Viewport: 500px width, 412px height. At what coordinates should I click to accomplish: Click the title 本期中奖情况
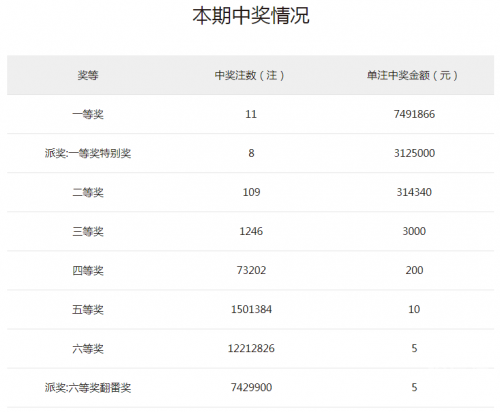tap(251, 16)
